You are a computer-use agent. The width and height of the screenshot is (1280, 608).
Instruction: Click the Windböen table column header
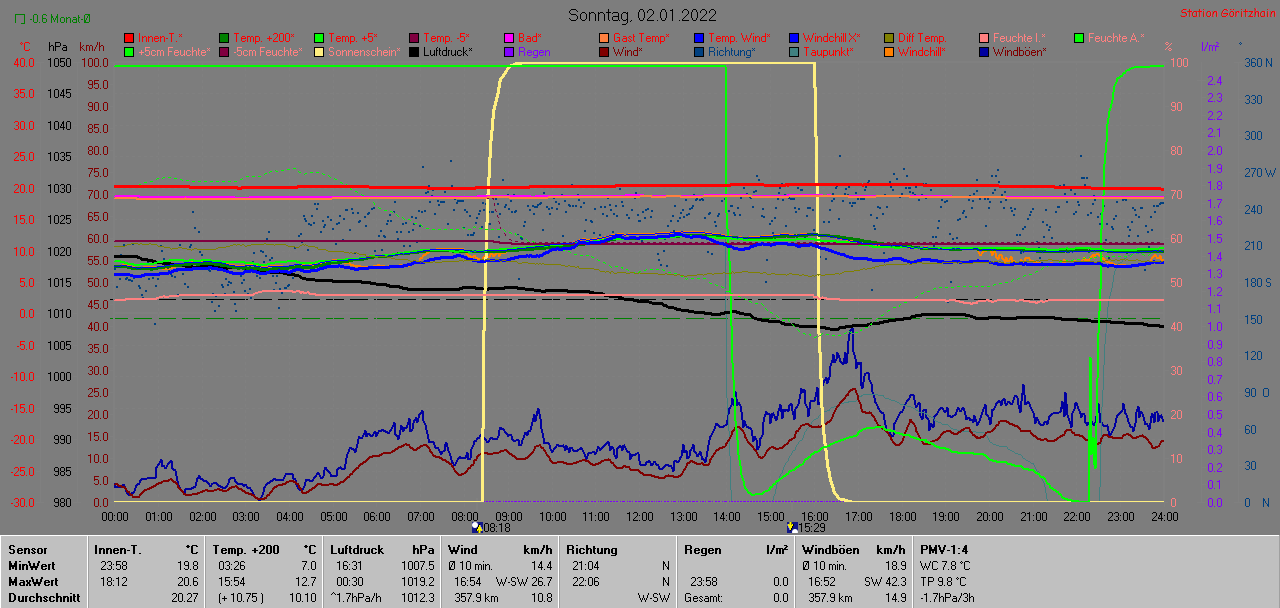pos(829,550)
